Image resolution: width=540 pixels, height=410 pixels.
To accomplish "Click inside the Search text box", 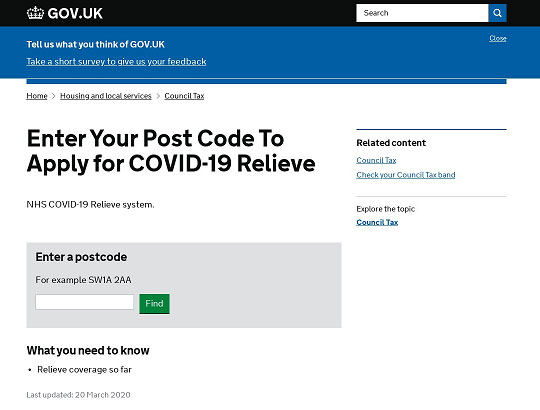I will point(422,13).
